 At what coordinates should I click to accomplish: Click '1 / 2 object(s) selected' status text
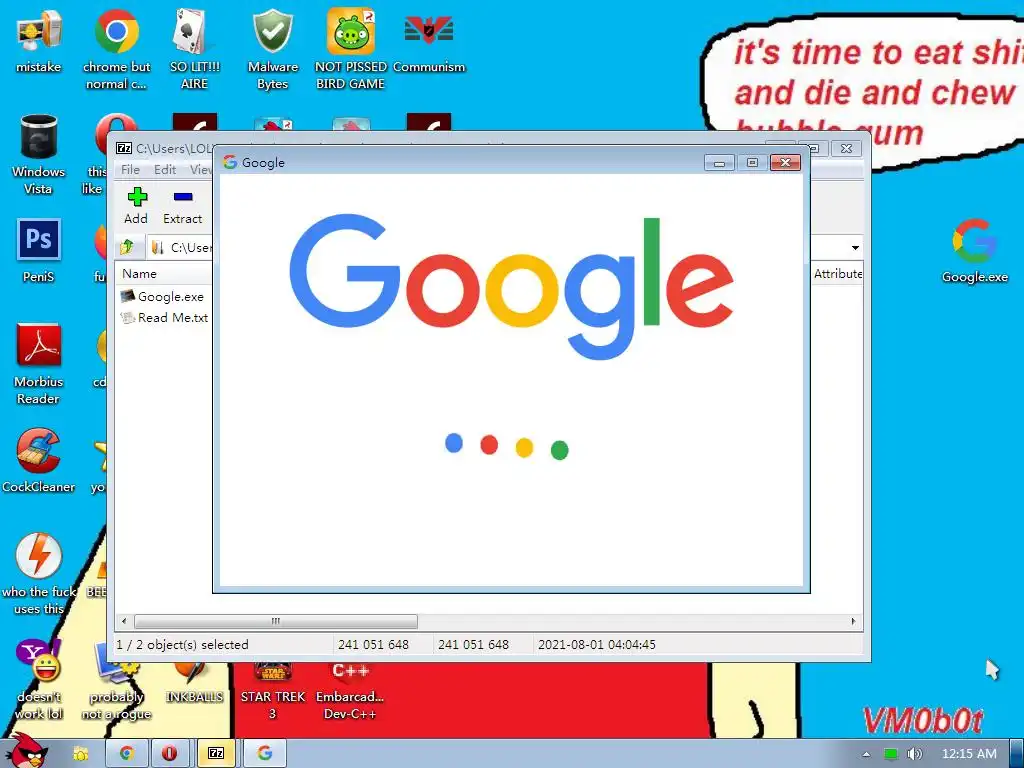coord(182,645)
